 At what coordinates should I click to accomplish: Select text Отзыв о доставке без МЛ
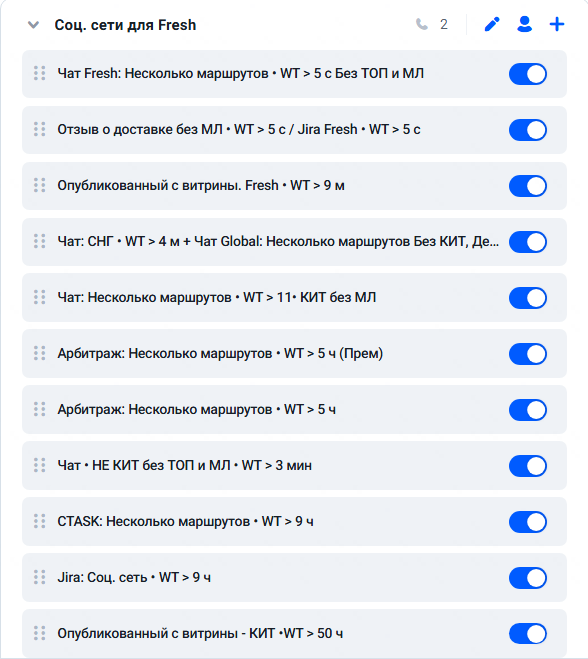(140, 129)
